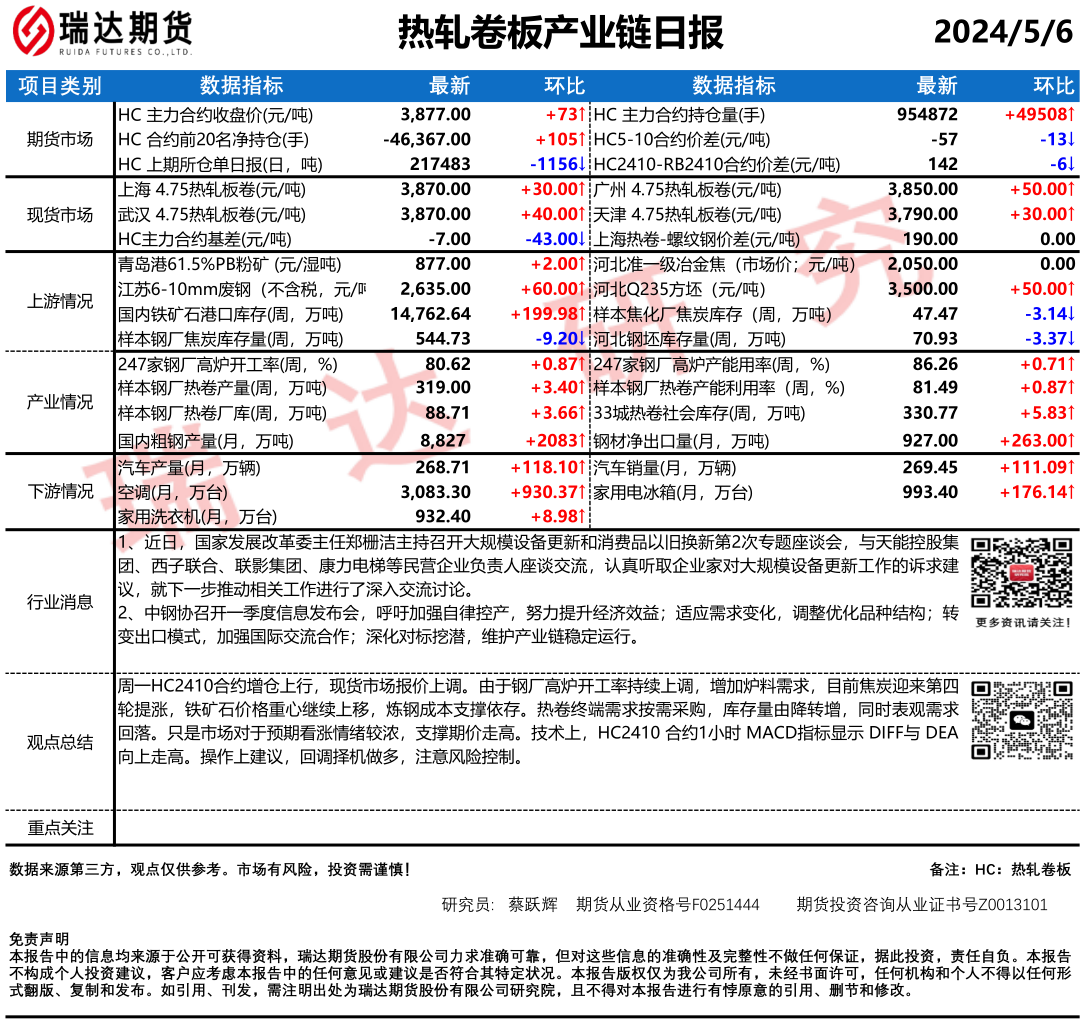Select the 上游情况 category cell

click(60, 301)
